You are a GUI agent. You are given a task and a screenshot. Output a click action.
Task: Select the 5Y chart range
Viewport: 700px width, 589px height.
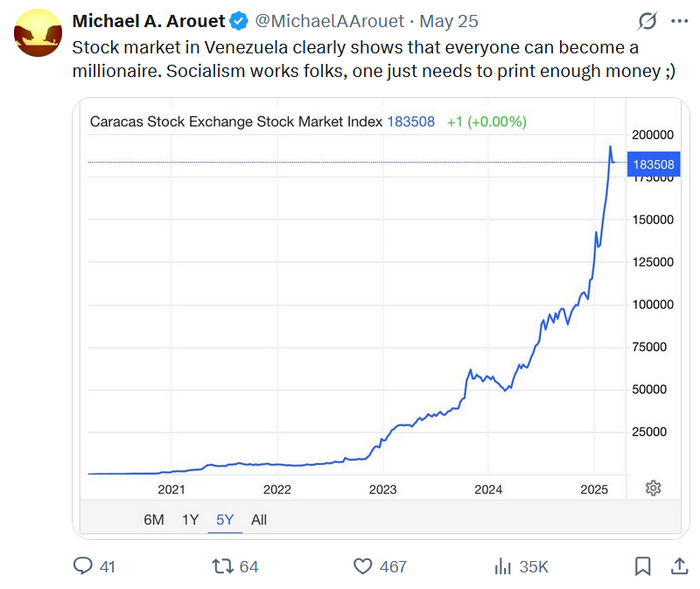[225, 520]
